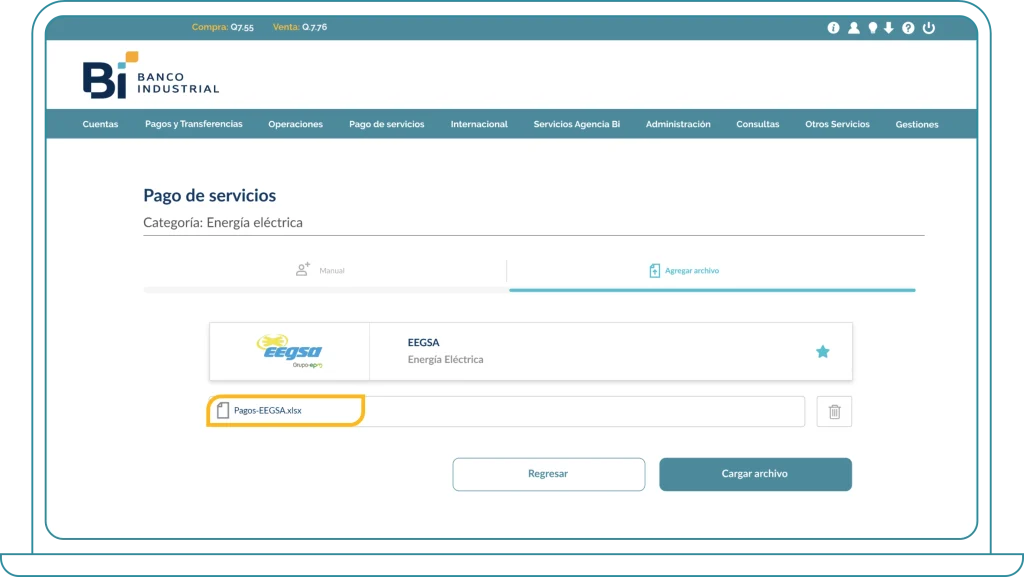Expand the Pago de servicios menu
Screen dimensions: 1024x577
386,124
